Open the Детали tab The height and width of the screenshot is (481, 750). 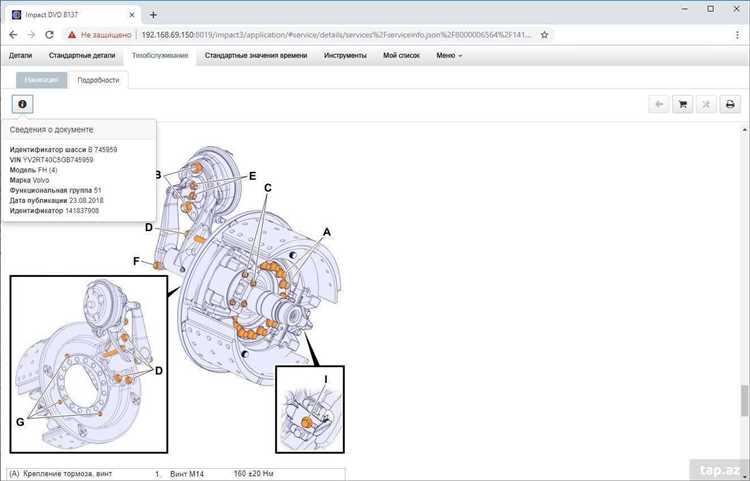21,55
